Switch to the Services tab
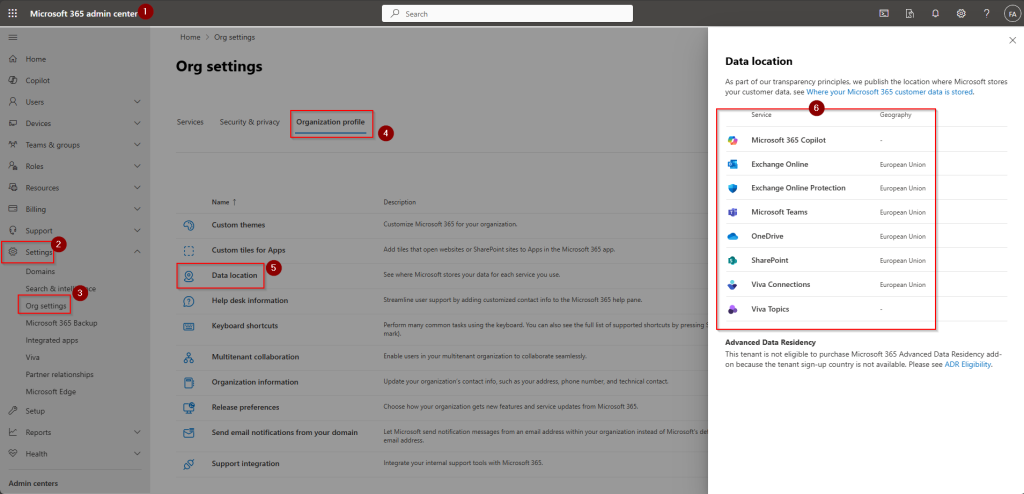1024x494 pixels. point(190,122)
